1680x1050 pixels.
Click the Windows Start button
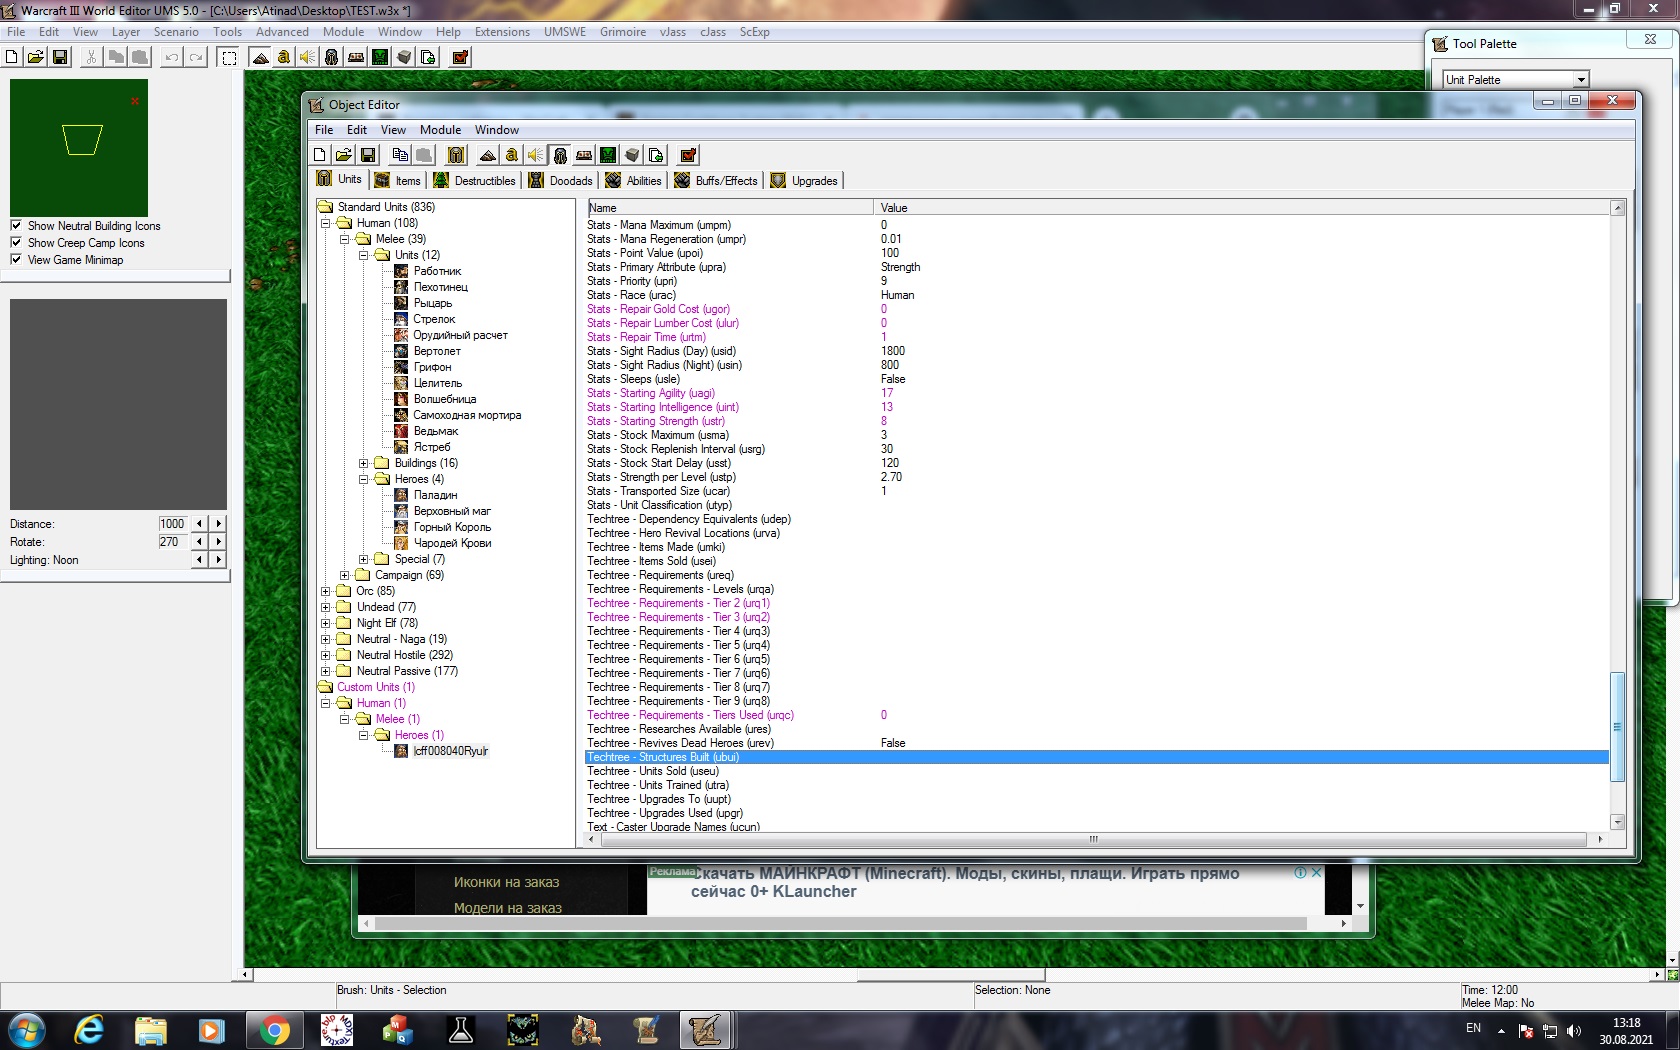(25, 1030)
